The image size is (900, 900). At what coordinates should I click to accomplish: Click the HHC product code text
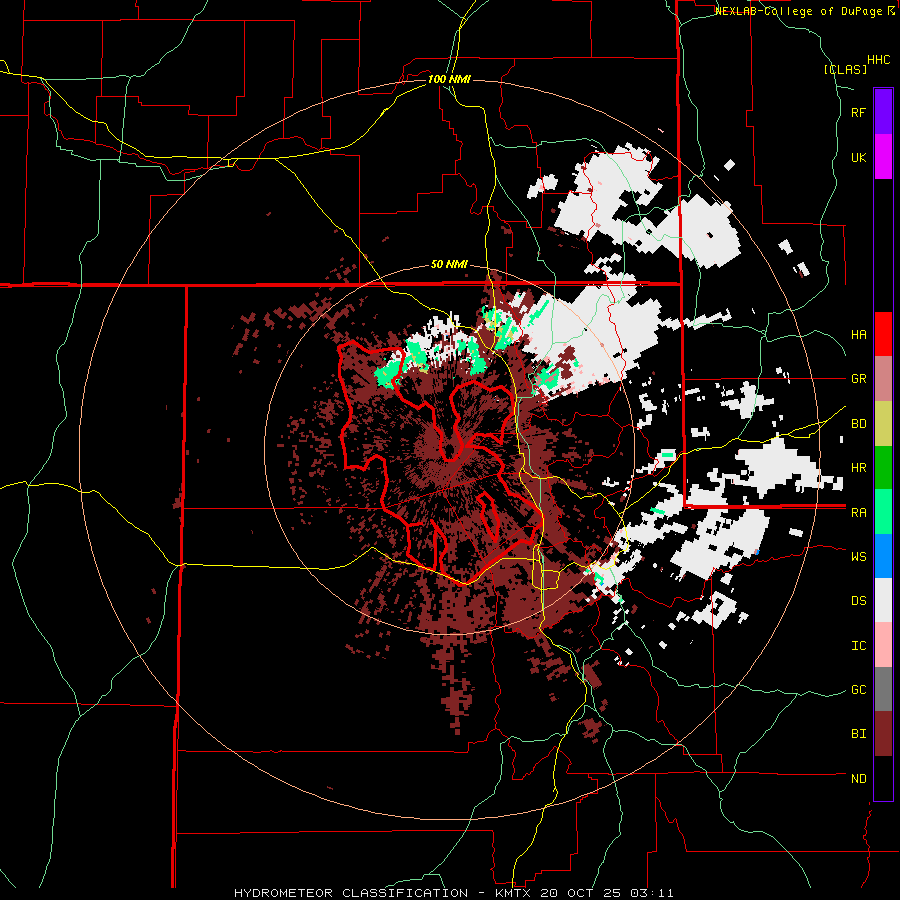(878, 60)
